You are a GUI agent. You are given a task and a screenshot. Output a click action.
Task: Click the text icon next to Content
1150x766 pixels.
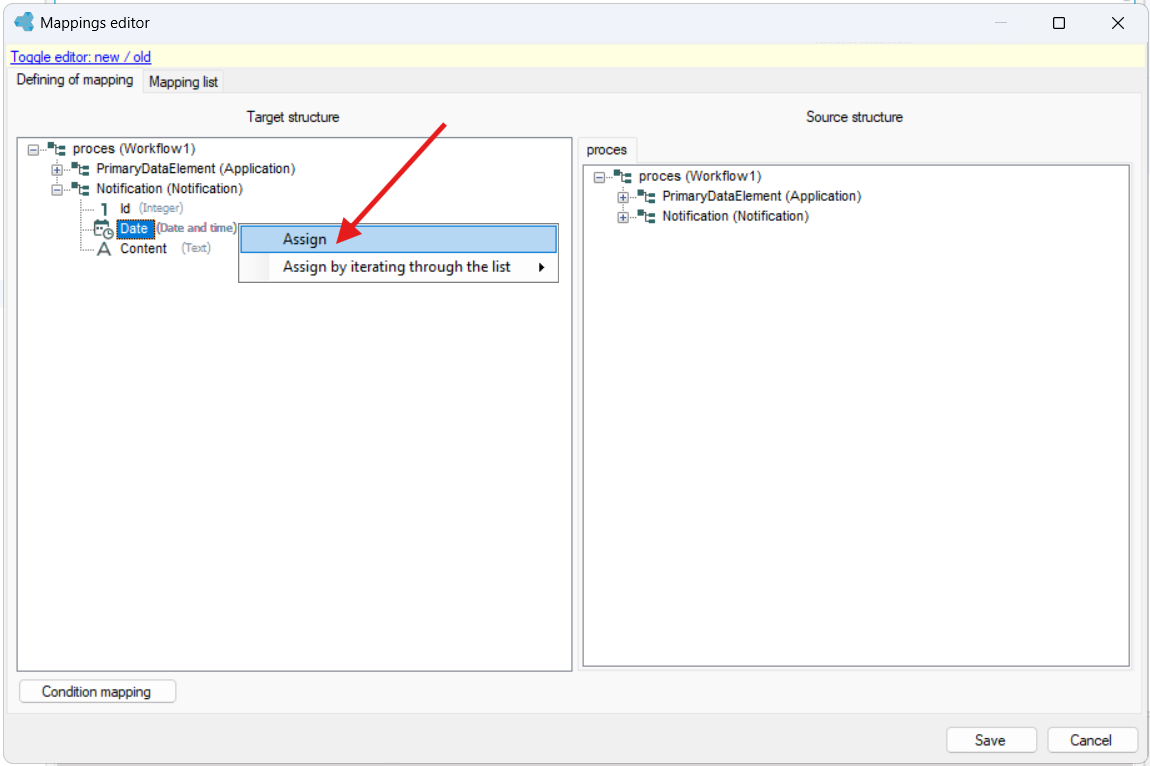pos(104,249)
